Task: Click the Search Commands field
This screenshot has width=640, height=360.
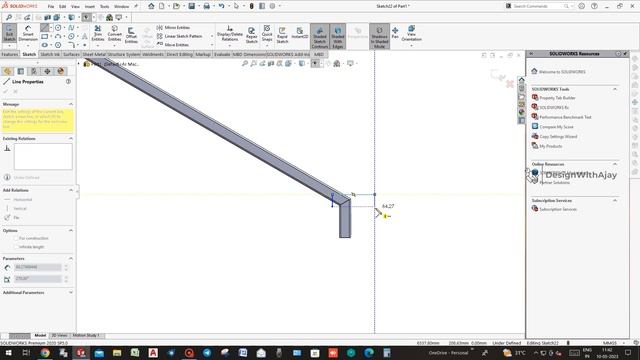Action: pyautogui.click(x=538, y=6)
